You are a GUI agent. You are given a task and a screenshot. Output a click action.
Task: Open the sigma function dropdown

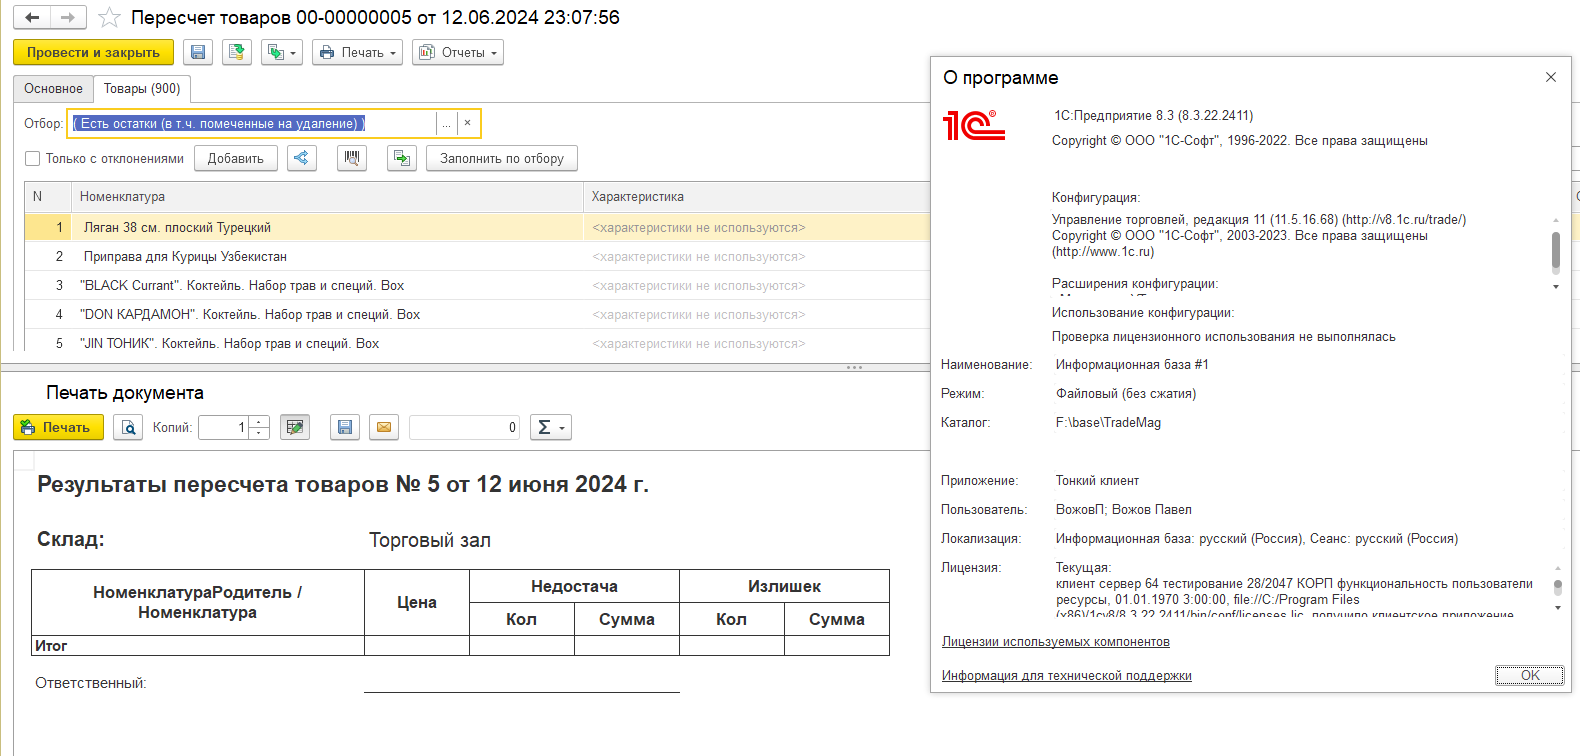(x=550, y=427)
